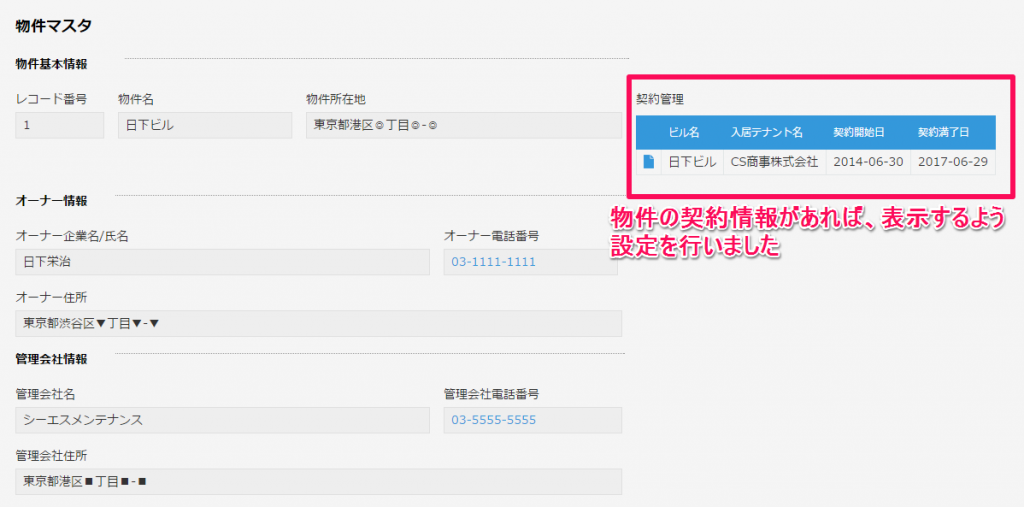Click the 管理会社情報 section heading
Screen dimensions: 1024x507
[x=52, y=359]
